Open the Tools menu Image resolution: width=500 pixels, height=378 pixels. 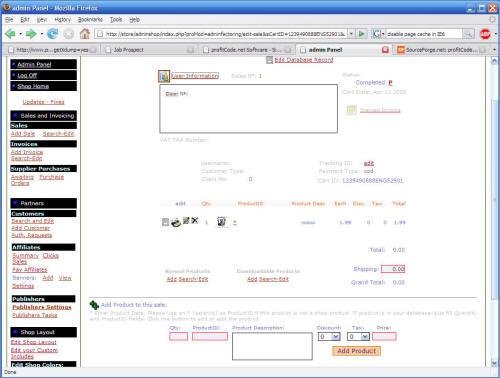tap(116, 20)
